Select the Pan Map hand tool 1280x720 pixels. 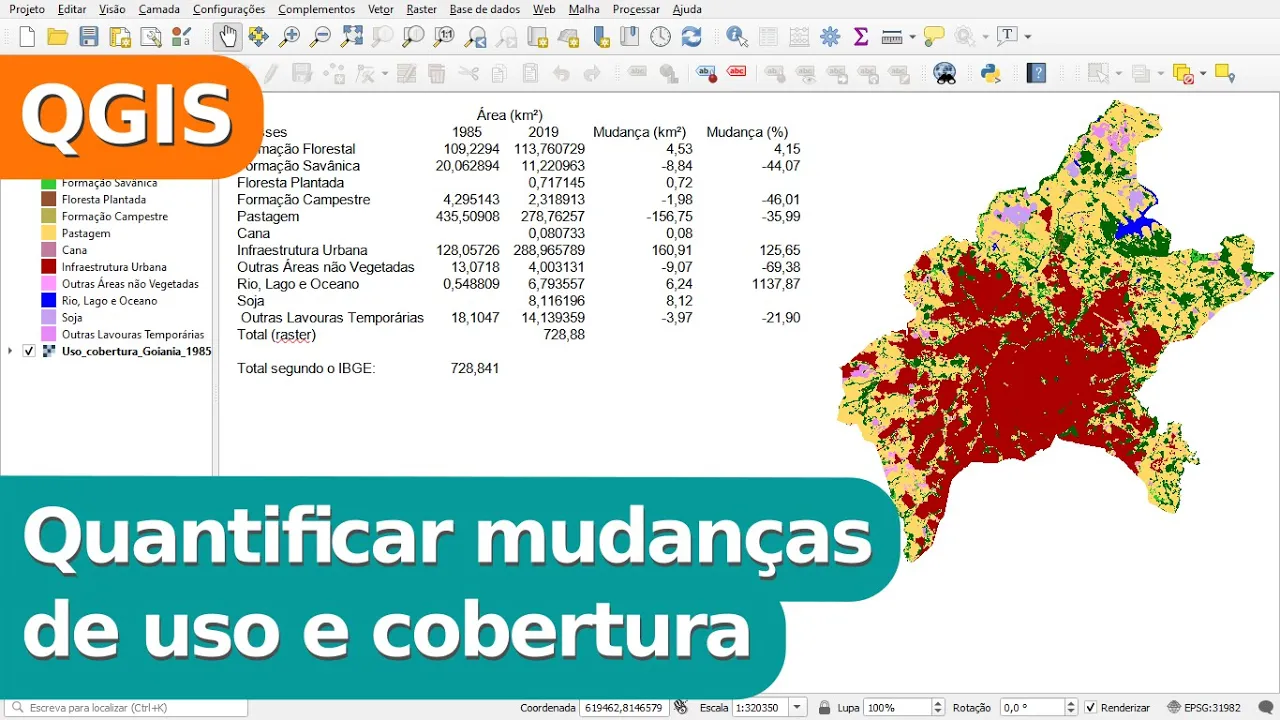click(x=228, y=38)
